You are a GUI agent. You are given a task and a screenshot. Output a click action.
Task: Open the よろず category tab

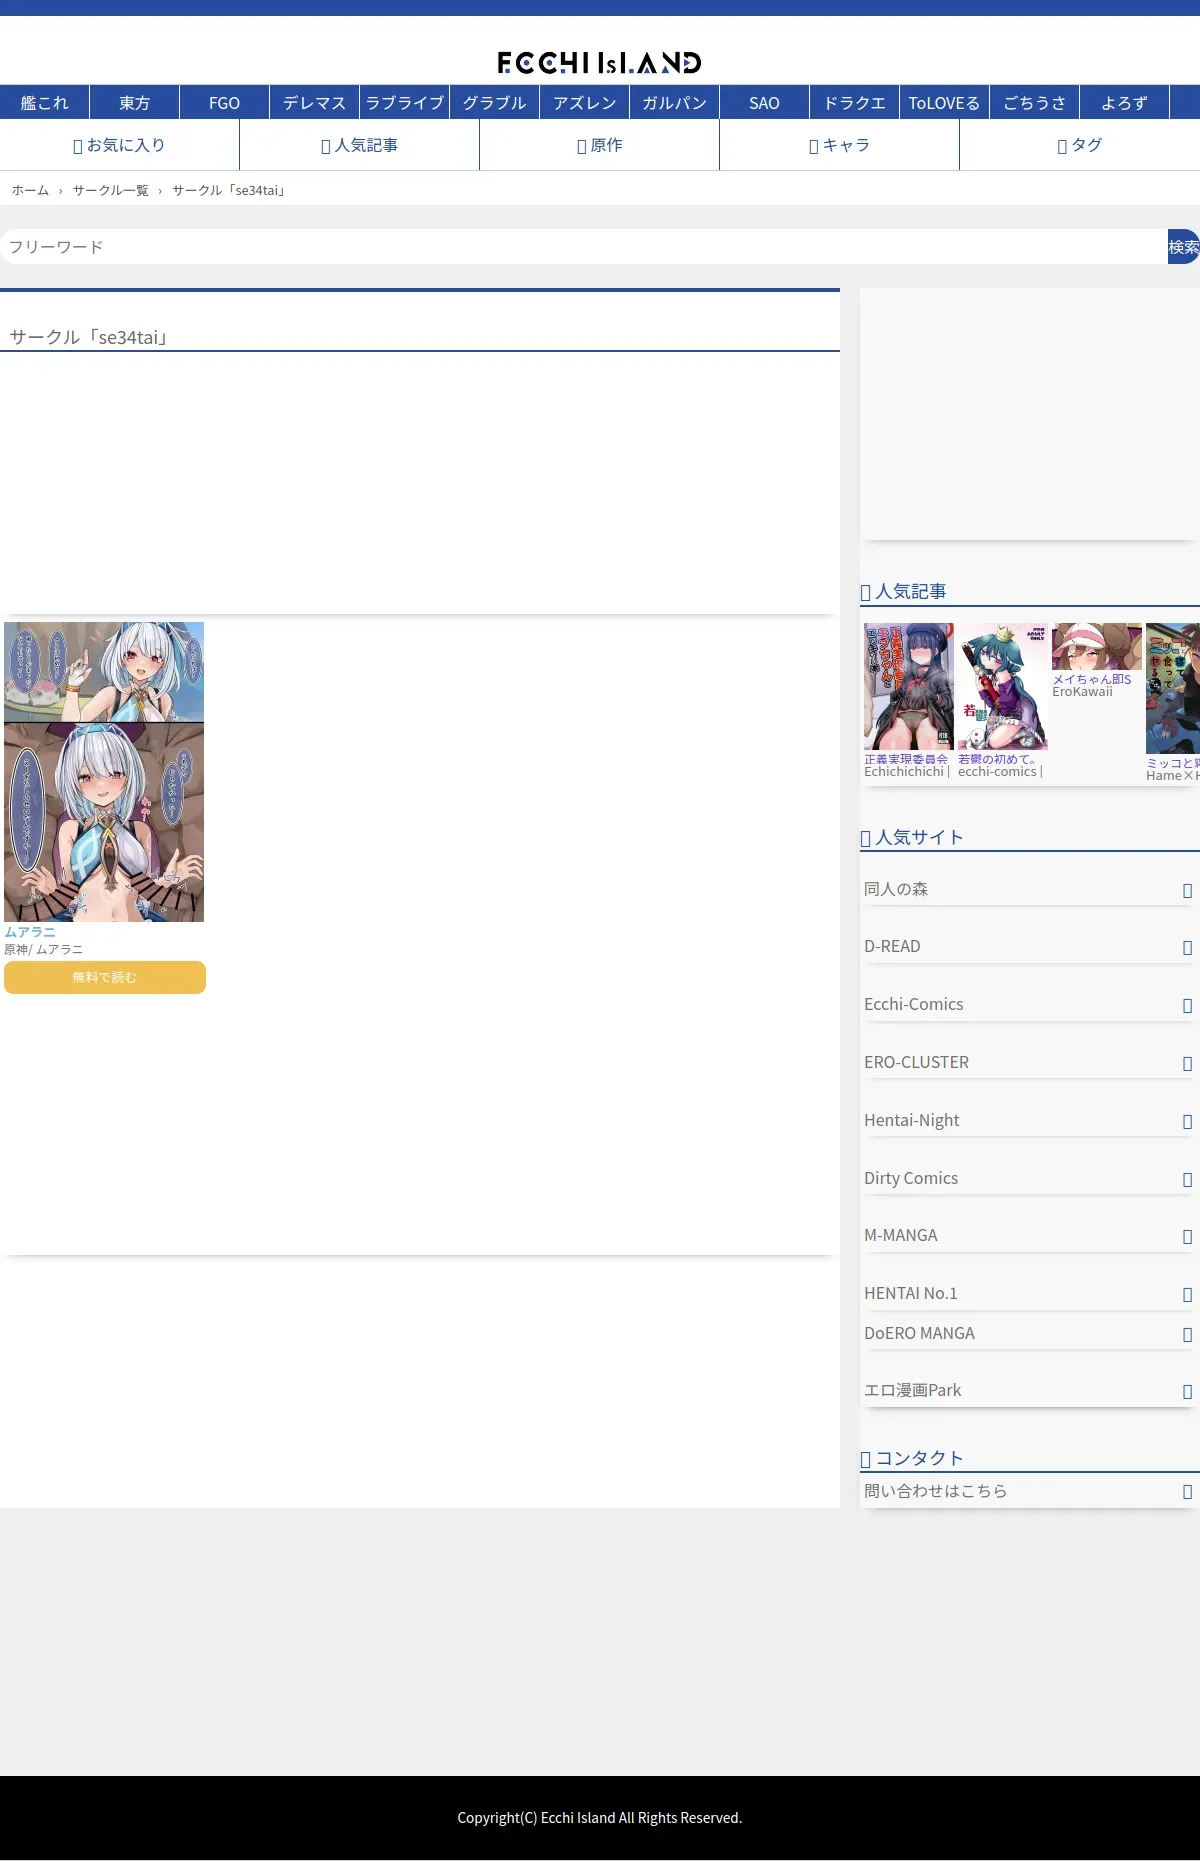[x=1124, y=103]
